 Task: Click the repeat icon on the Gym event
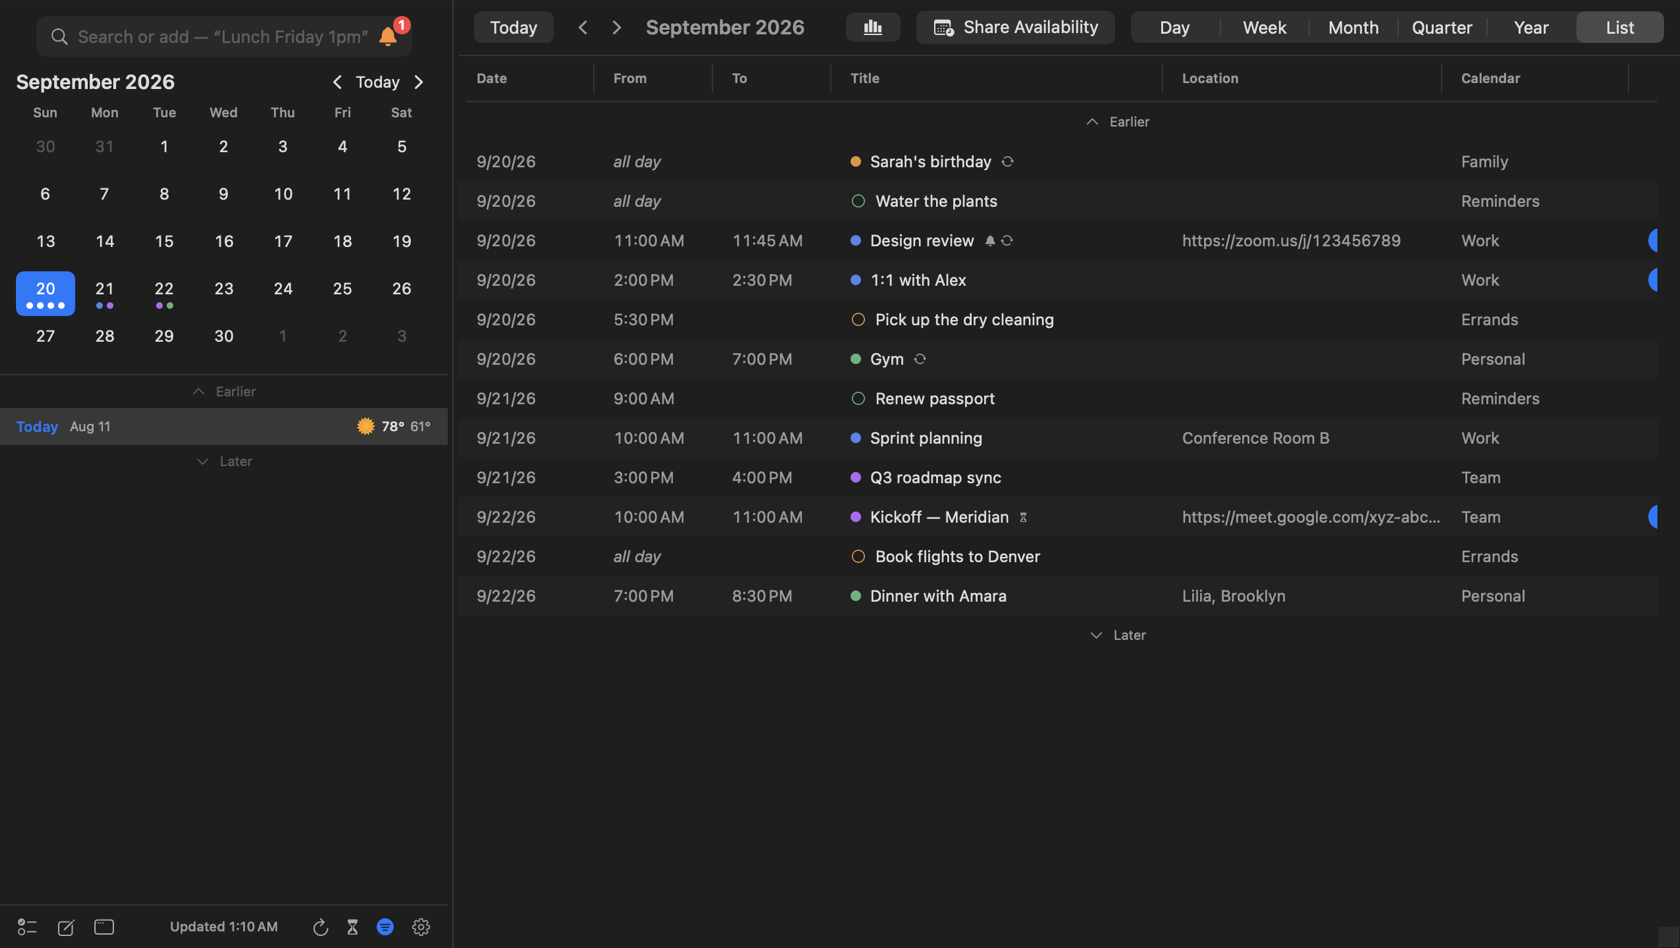[920, 359]
